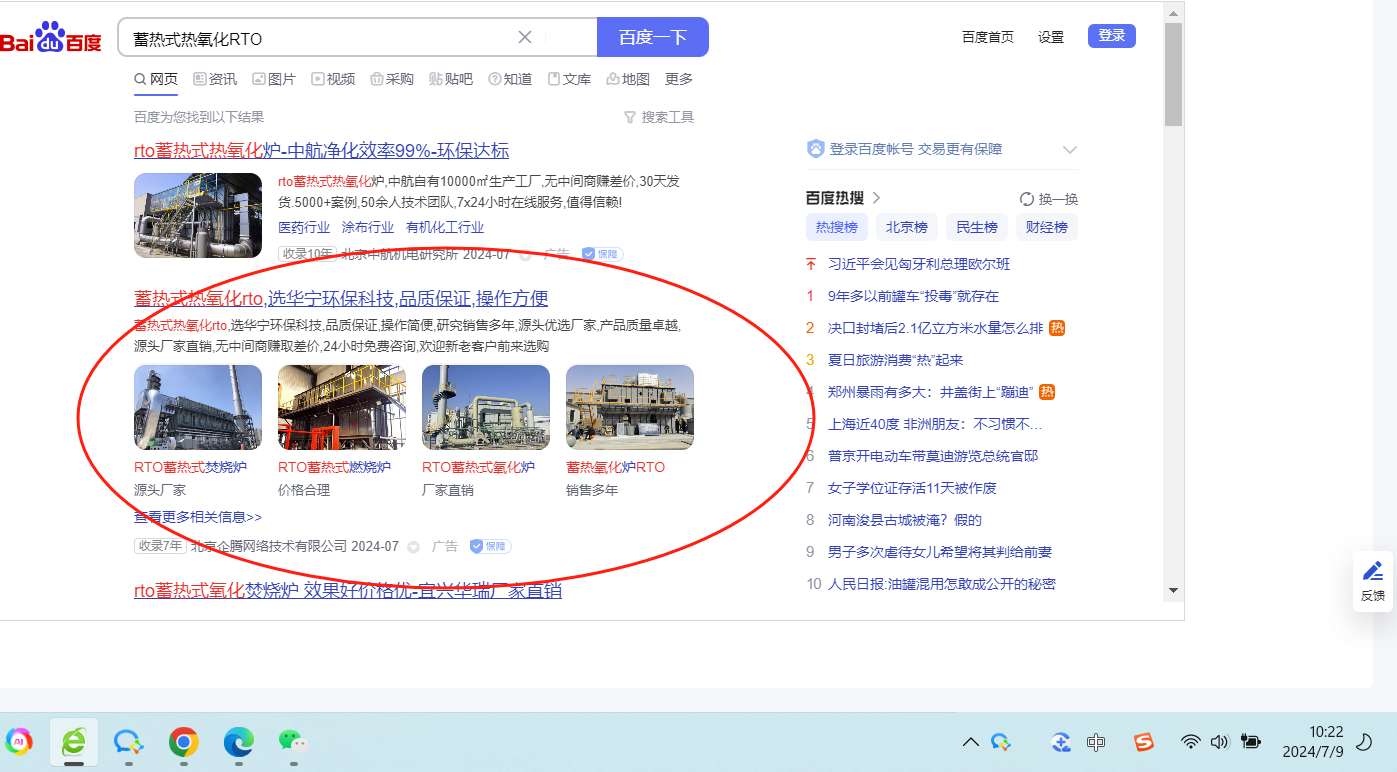
Task: Click the Sogou input method tray icon
Action: pos(1143,742)
